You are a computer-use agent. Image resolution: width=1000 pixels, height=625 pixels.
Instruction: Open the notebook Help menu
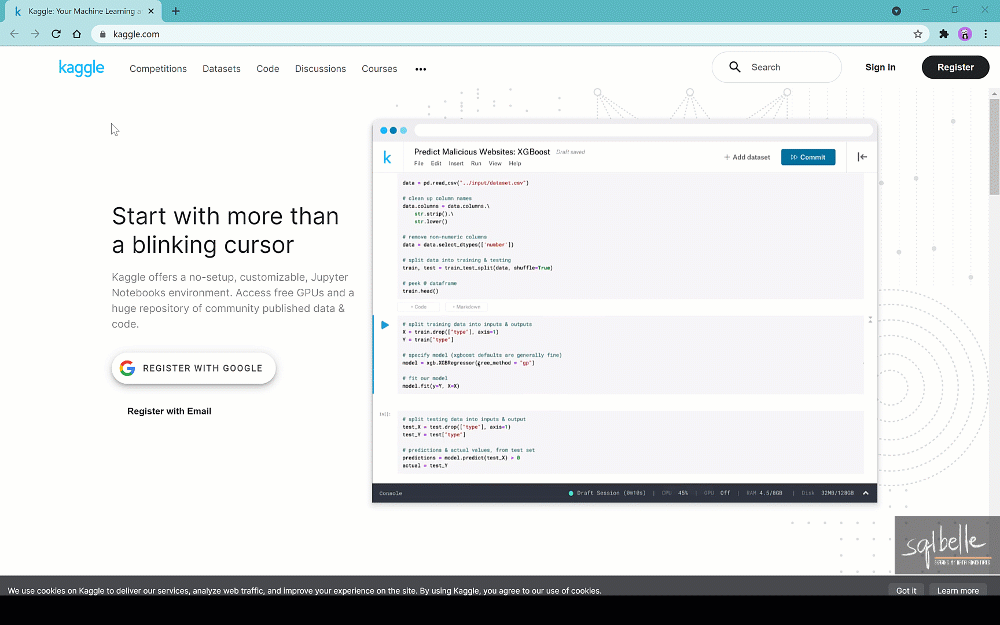(x=515, y=163)
